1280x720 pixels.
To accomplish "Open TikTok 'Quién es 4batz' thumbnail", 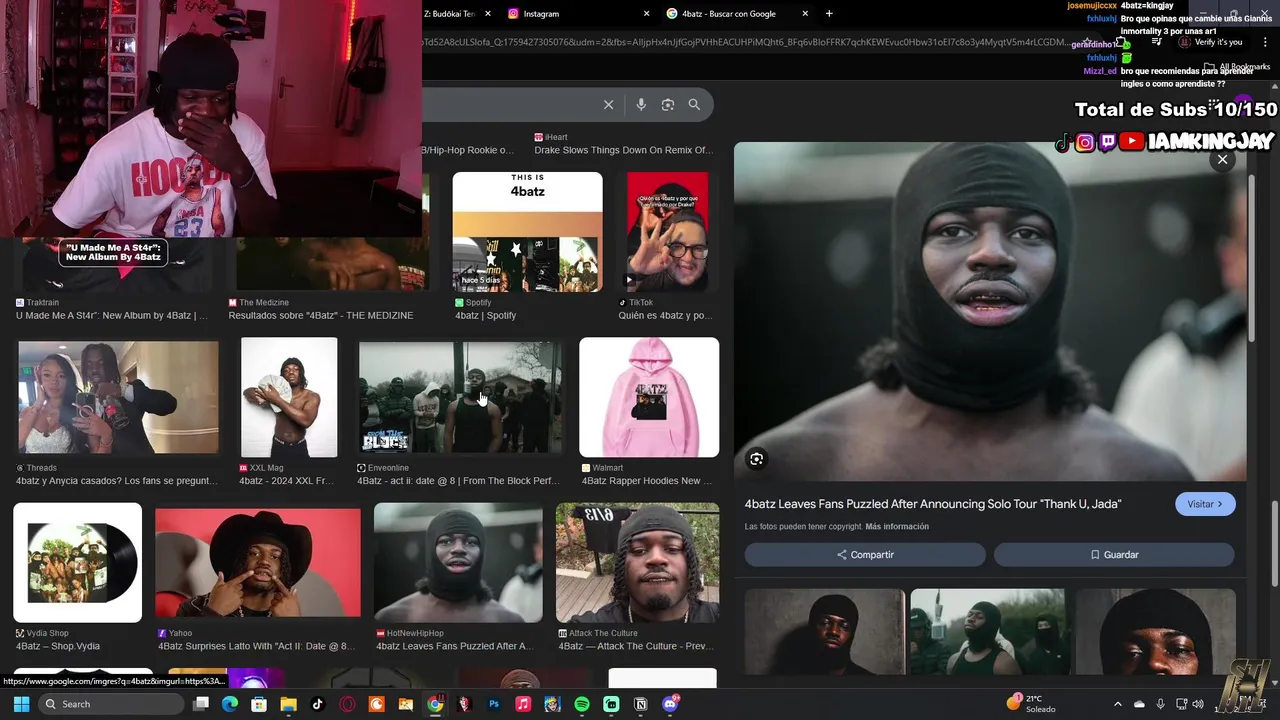I will 667,232.
